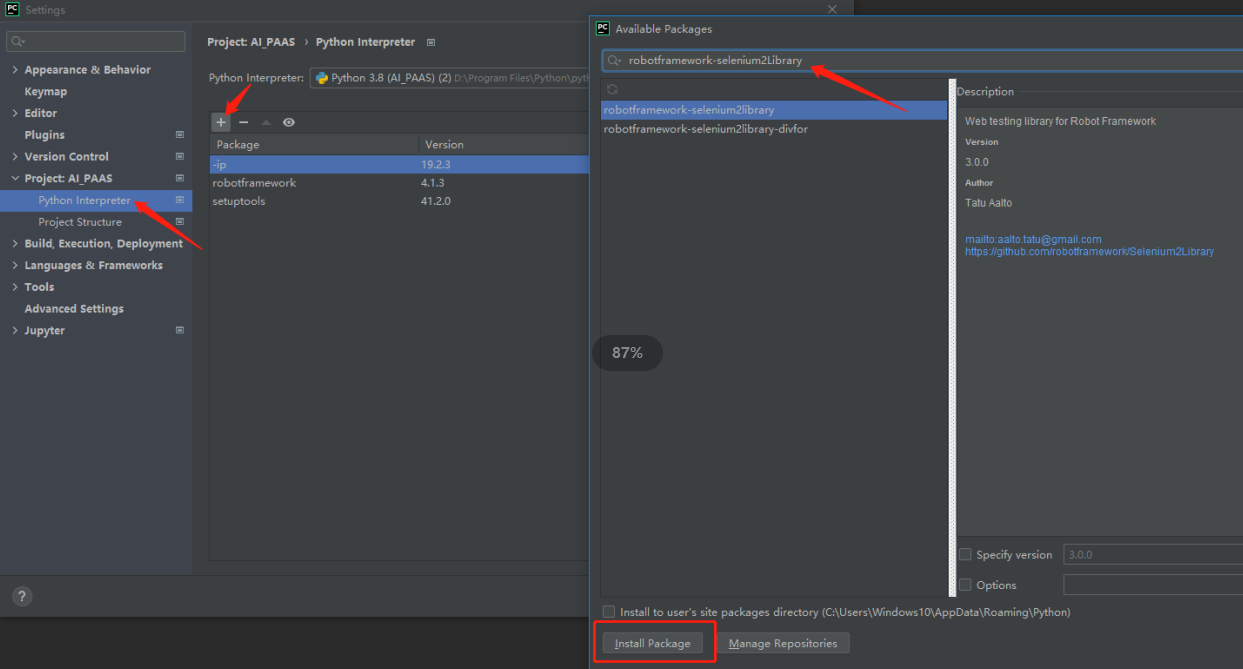Check Install to user's site packages directory
Image resolution: width=1243 pixels, height=669 pixels.
[x=609, y=611]
